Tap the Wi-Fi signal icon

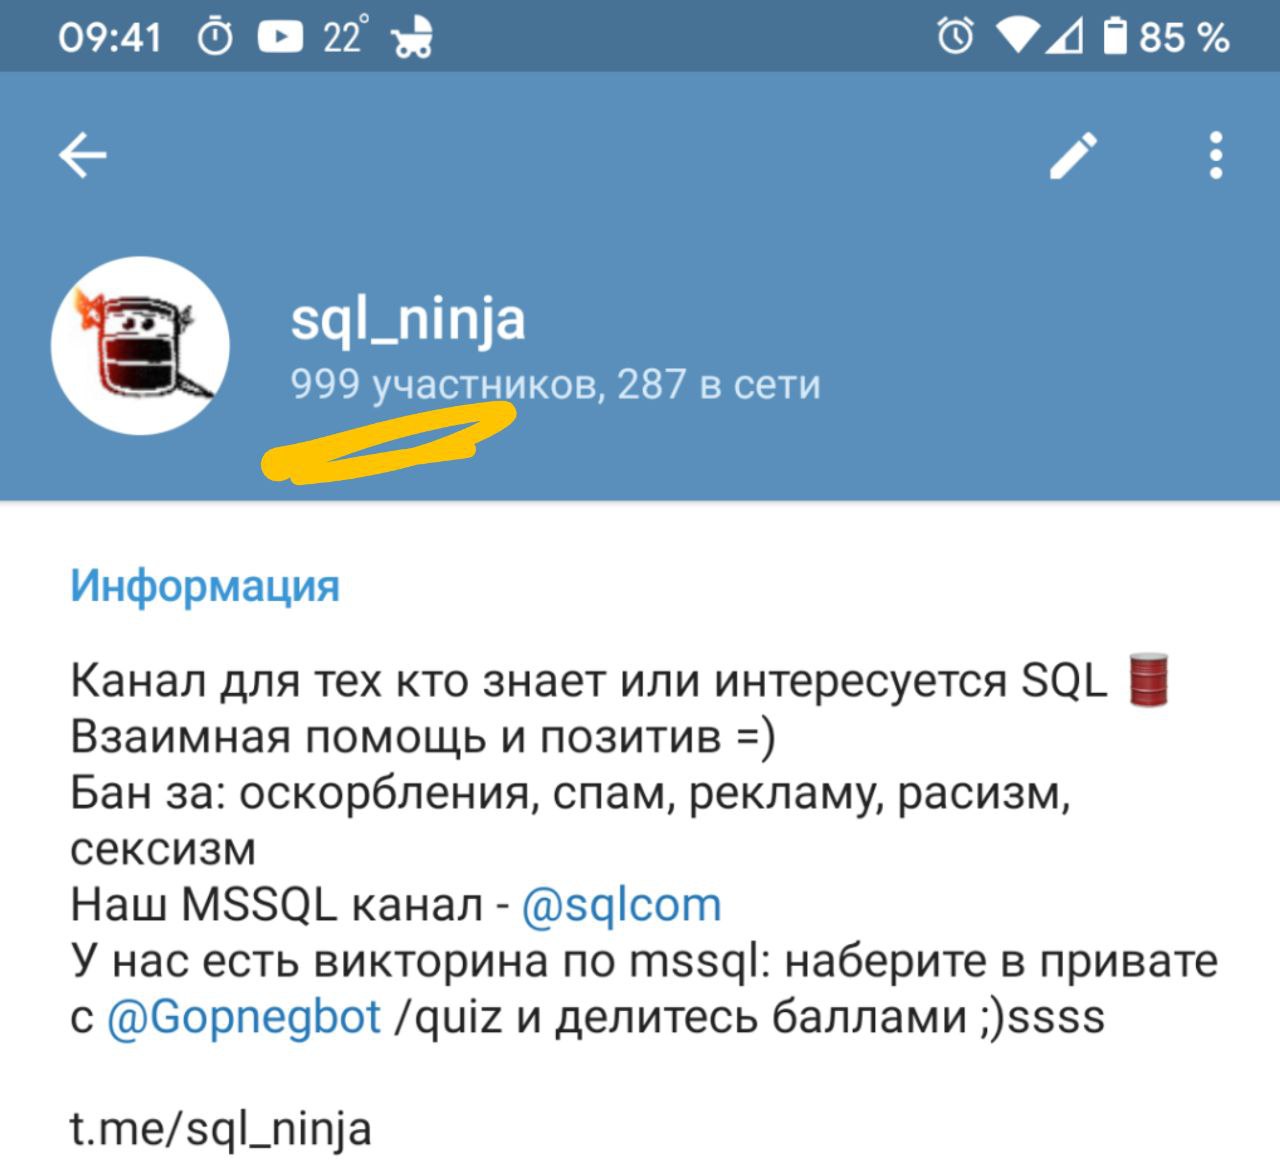pyautogui.click(x=1017, y=38)
